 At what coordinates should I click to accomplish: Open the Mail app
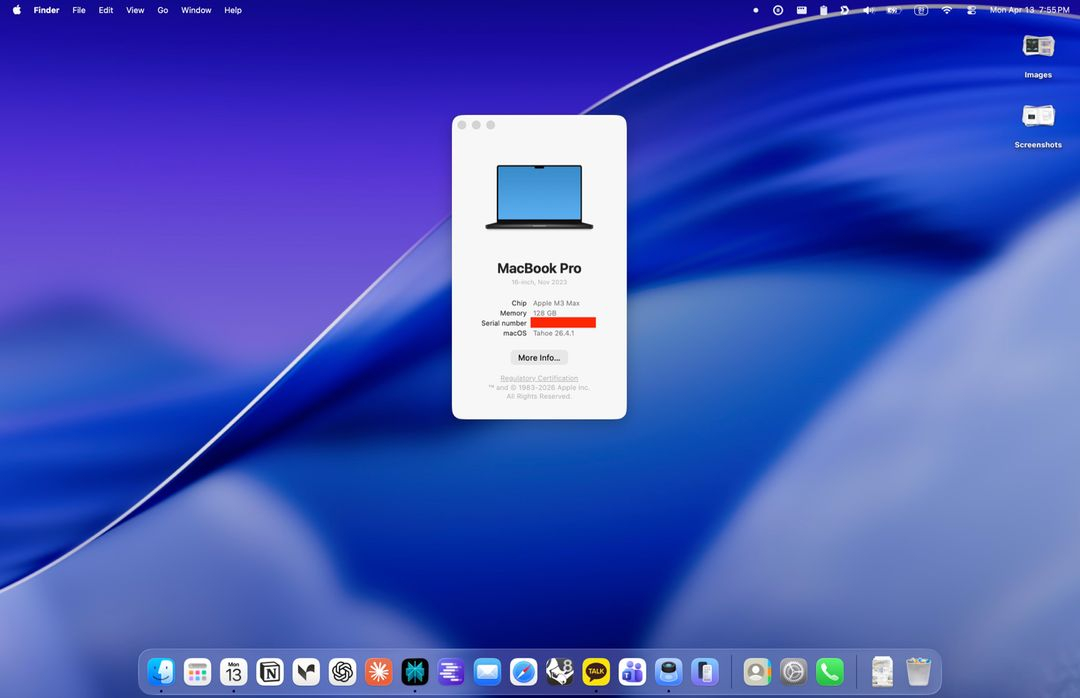click(487, 671)
